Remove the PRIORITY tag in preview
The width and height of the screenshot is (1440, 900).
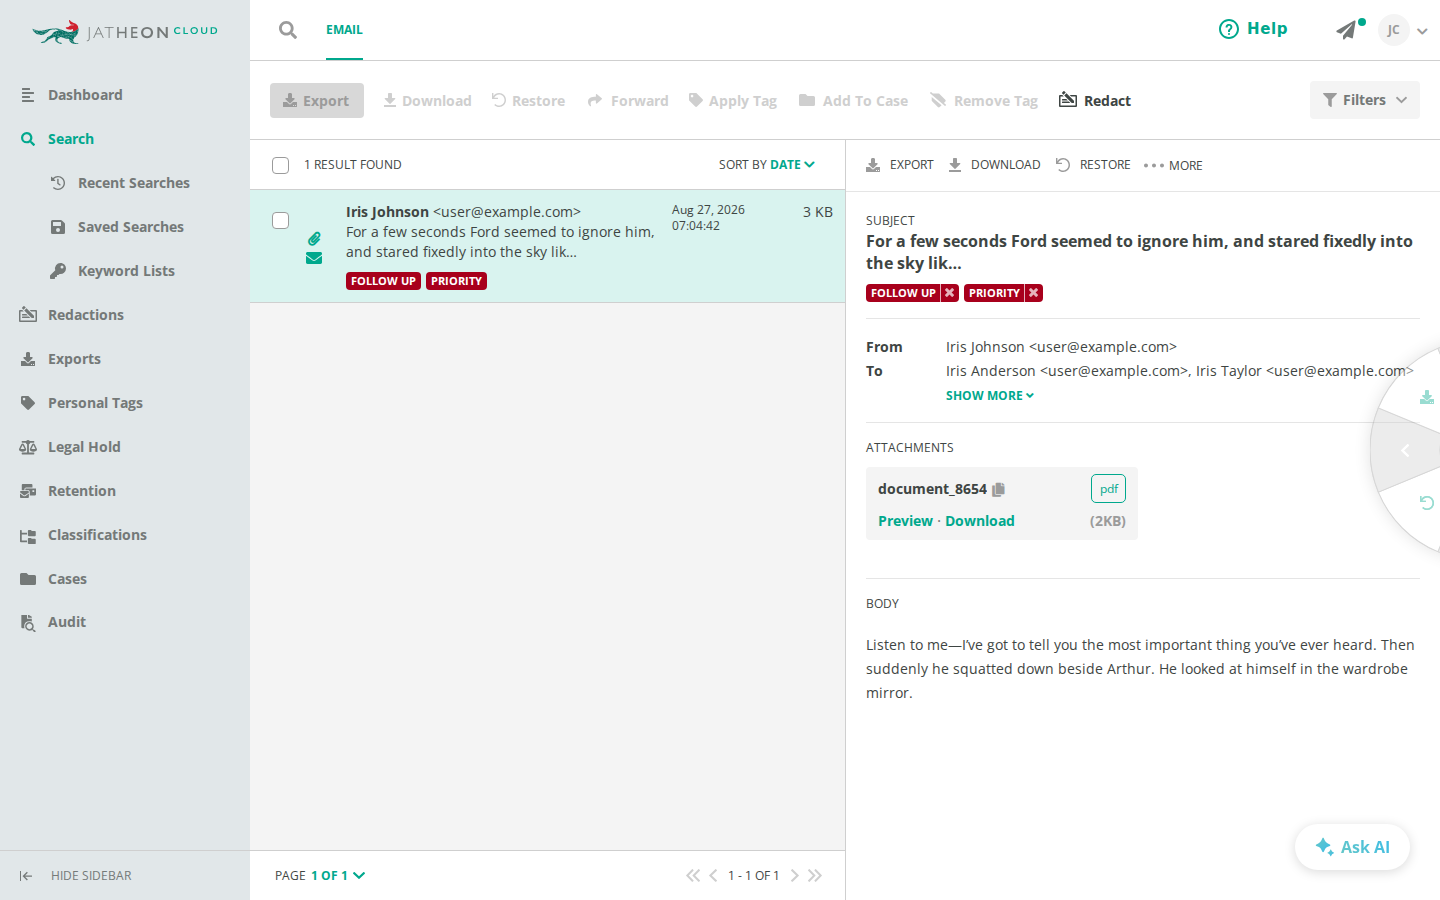tap(1034, 293)
